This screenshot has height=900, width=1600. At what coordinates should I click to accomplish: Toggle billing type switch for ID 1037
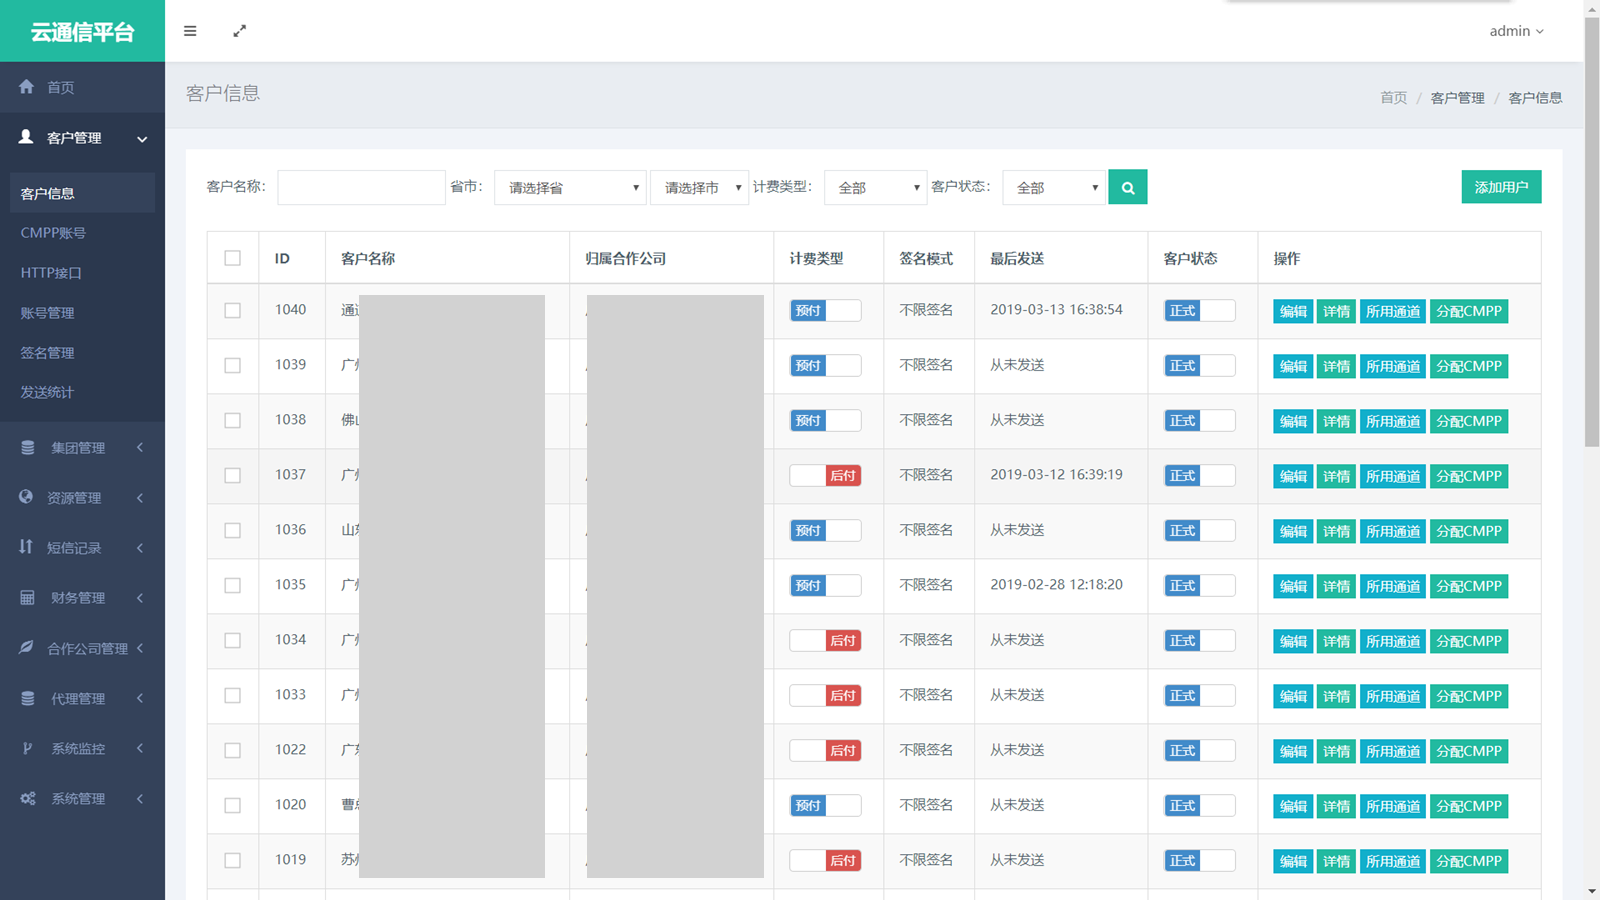click(x=825, y=476)
